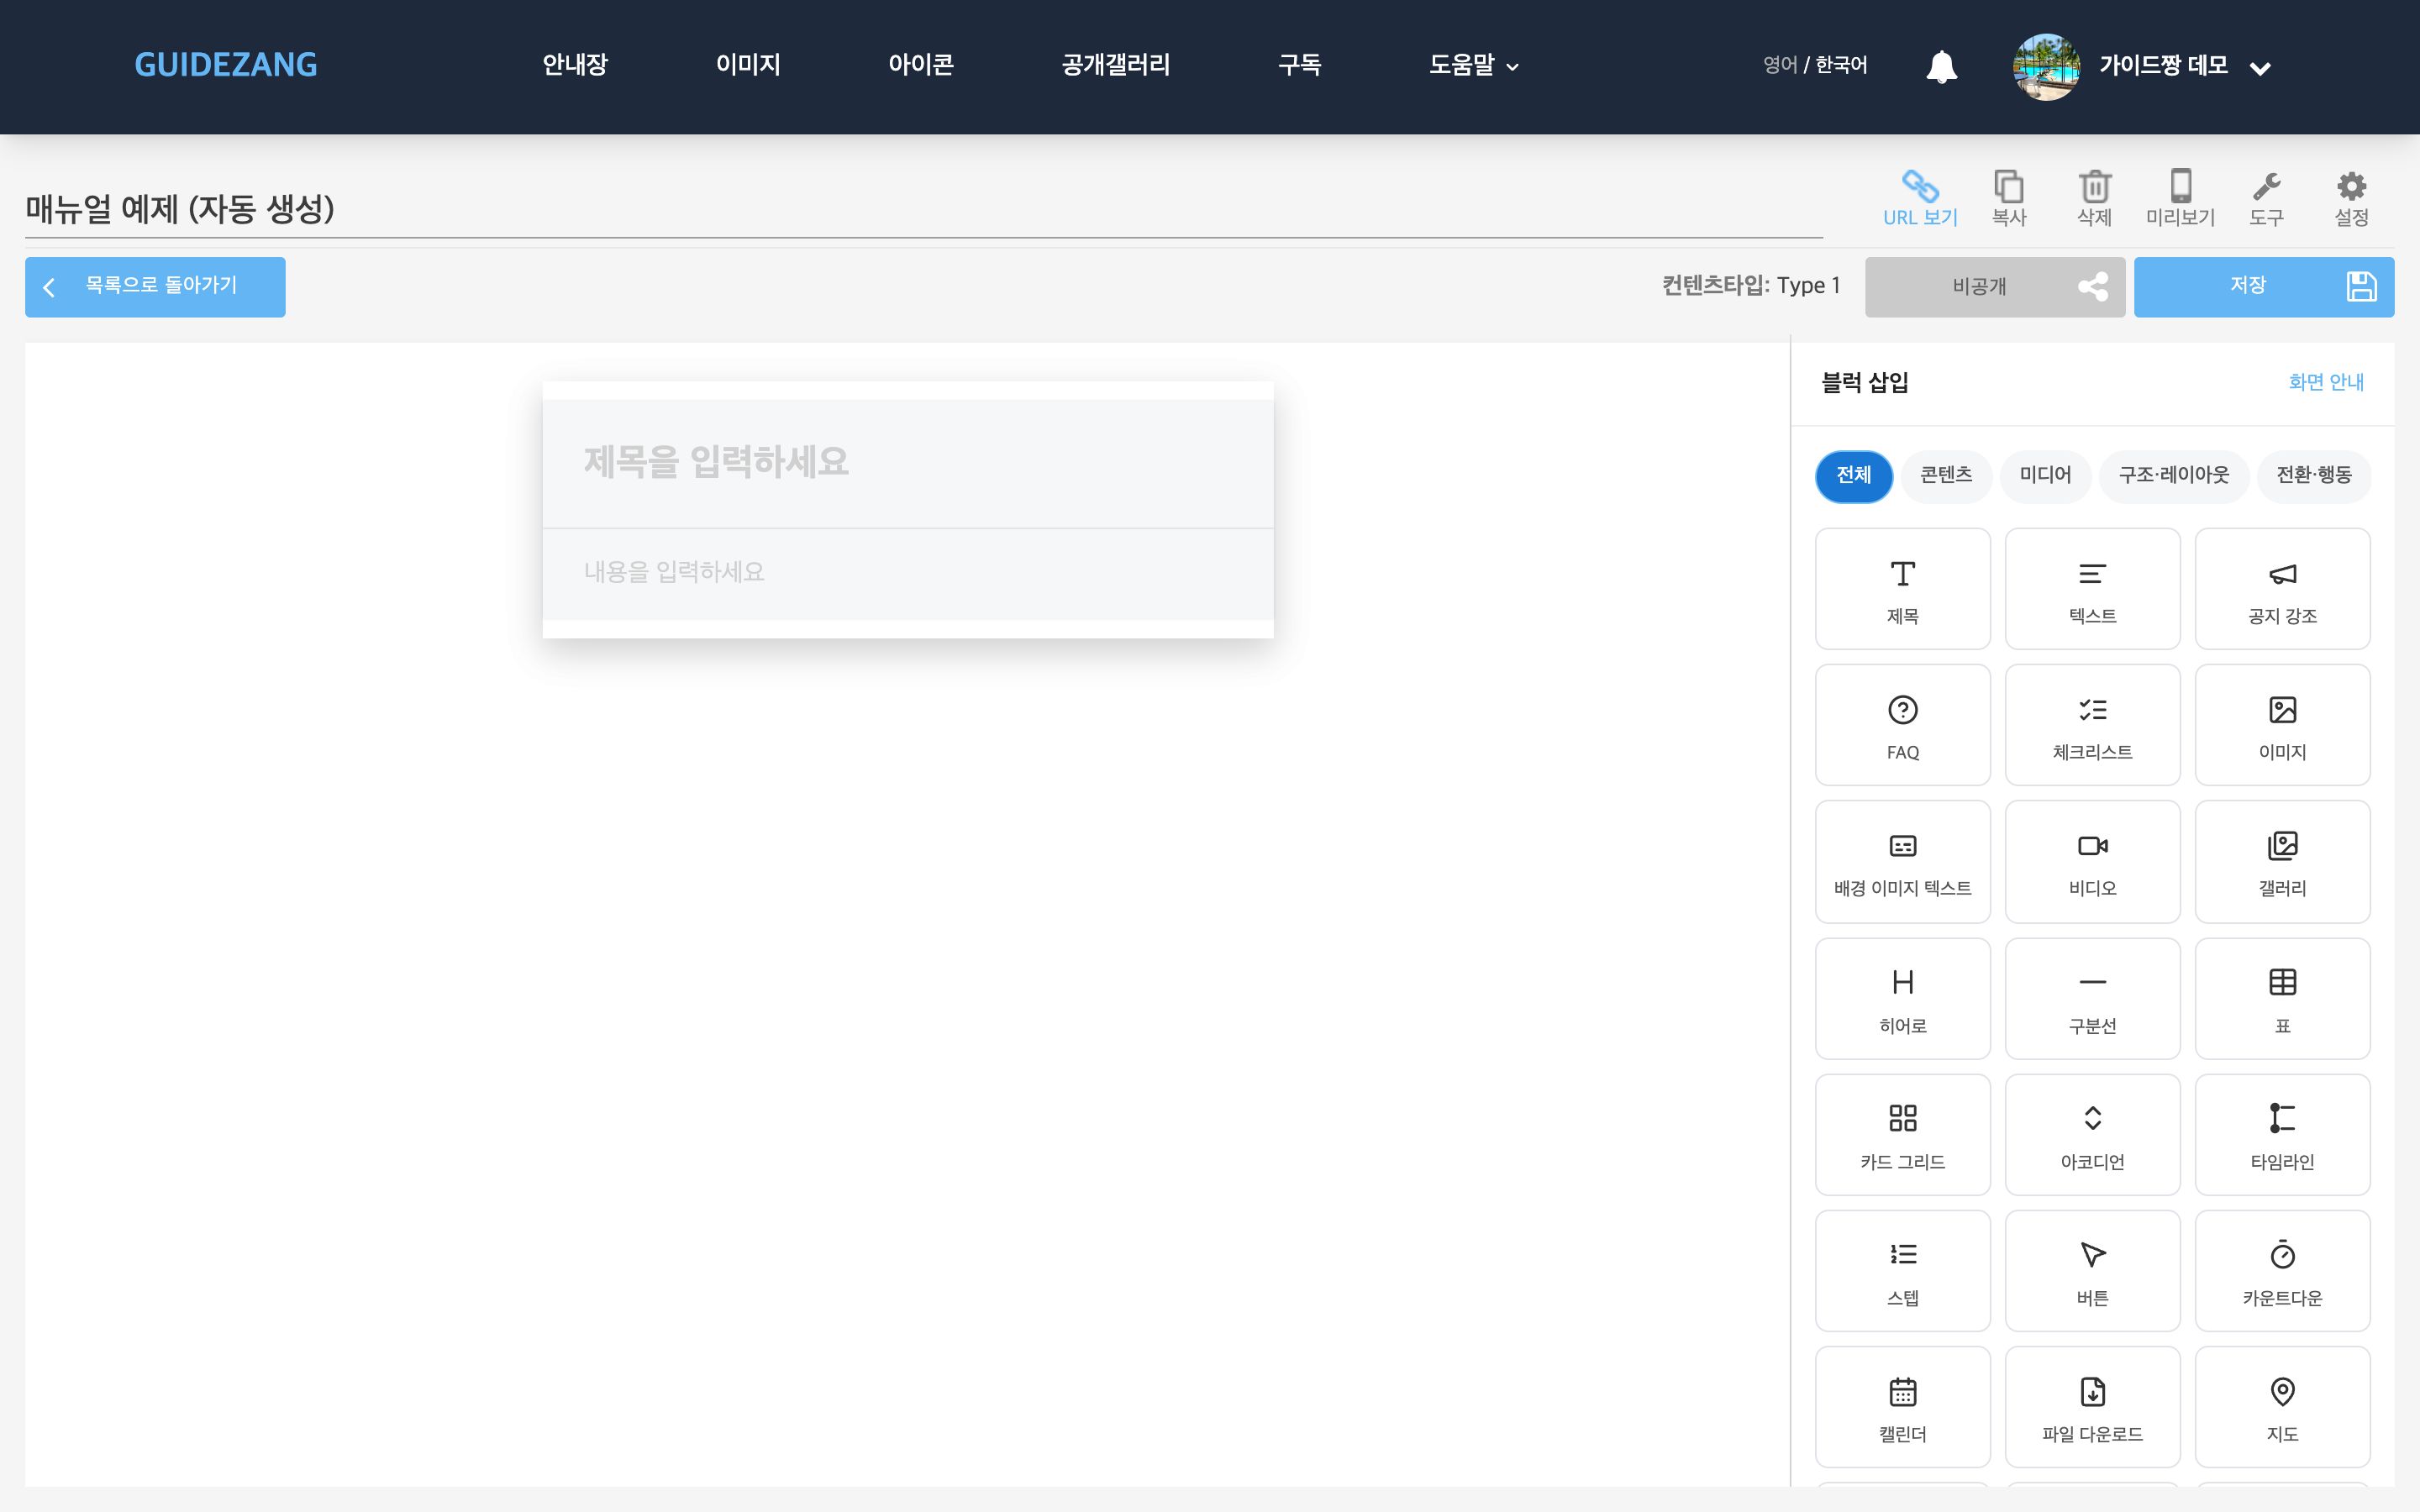The height and width of the screenshot is (1512, 2420).
Task: Insert a 캘린더 calendar block
Action: click(1902, 1406)
